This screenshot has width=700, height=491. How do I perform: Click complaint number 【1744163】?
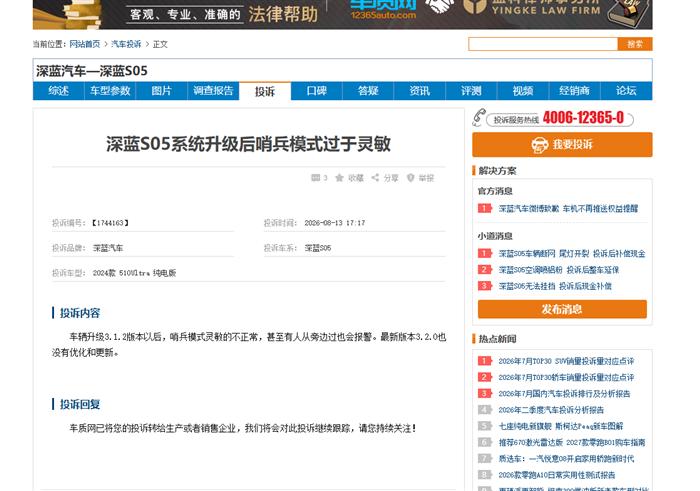[110, 223]
